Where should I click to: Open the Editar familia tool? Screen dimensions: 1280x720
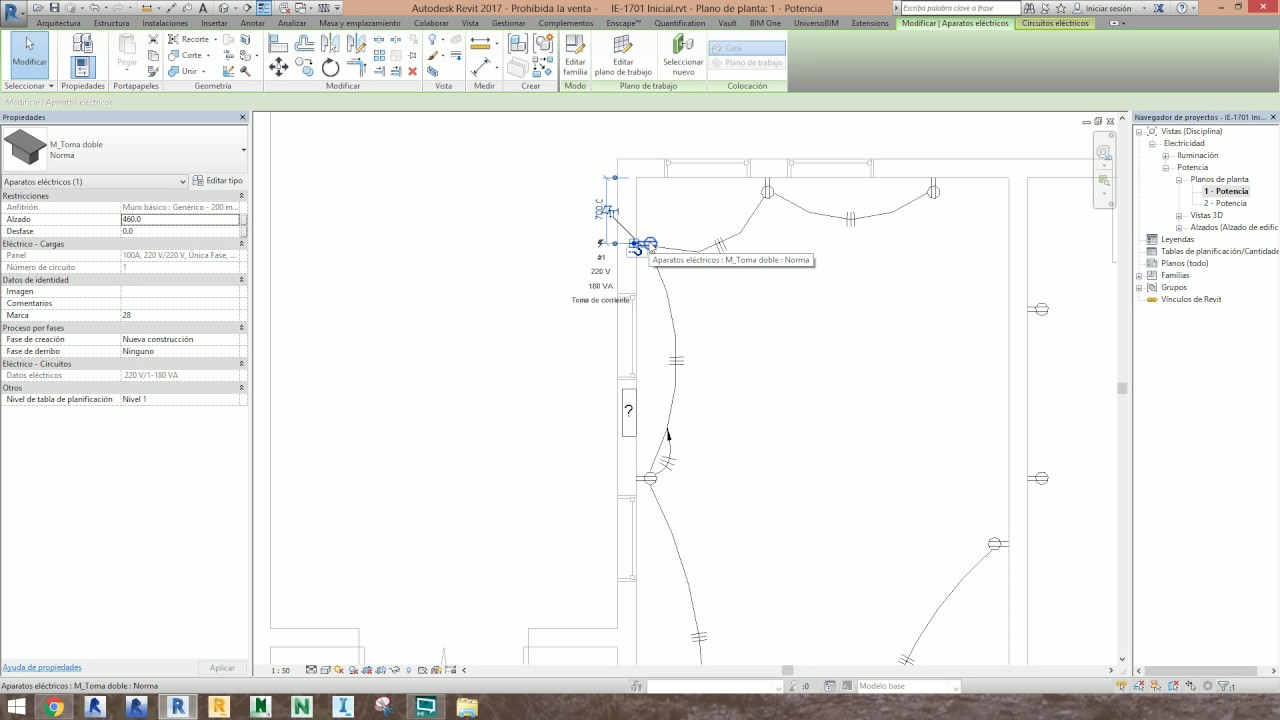[575, 54]
